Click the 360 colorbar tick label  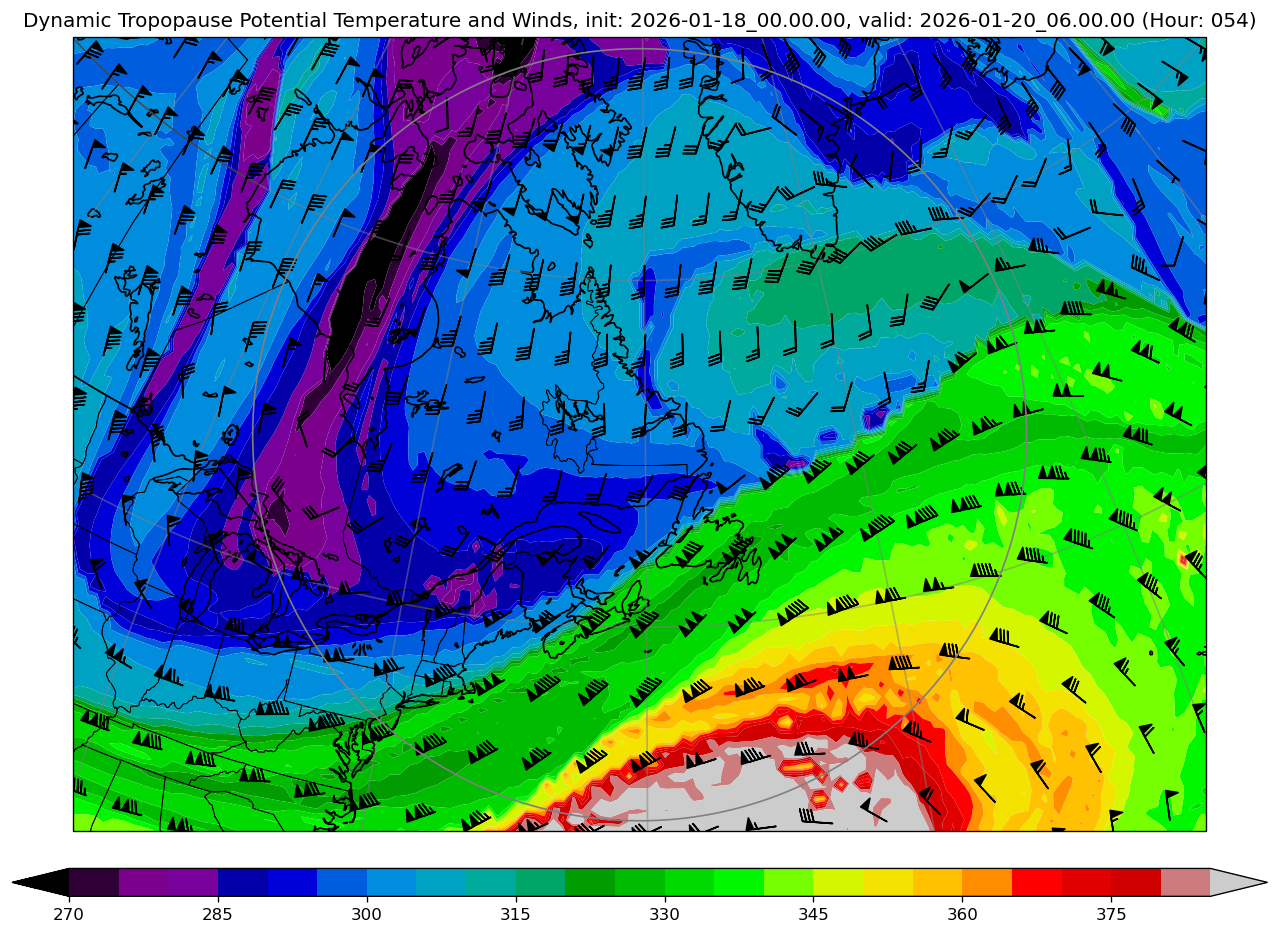click(x=962, y=915)
